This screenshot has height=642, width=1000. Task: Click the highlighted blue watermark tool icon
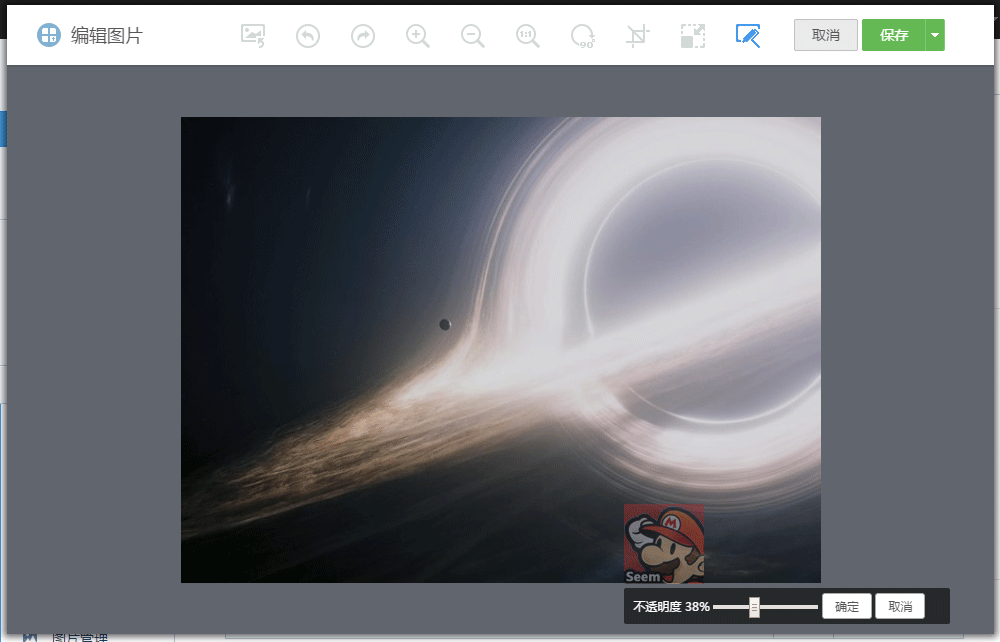point(747,36)
